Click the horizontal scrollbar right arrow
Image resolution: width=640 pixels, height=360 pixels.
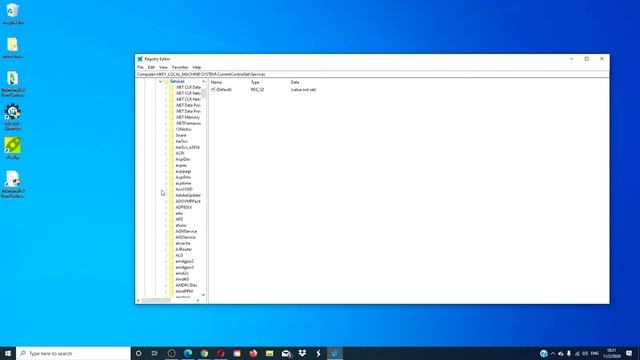(198, 300)
